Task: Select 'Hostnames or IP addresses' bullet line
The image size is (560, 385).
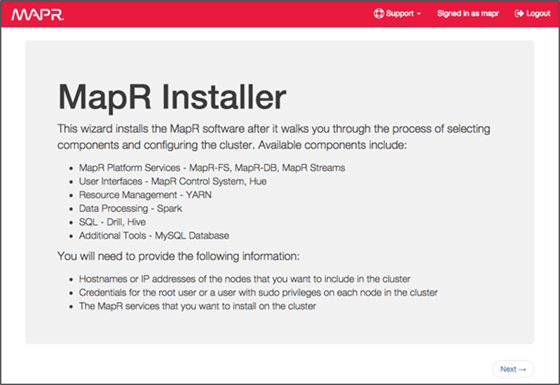Action: click(x=245, y=279)
